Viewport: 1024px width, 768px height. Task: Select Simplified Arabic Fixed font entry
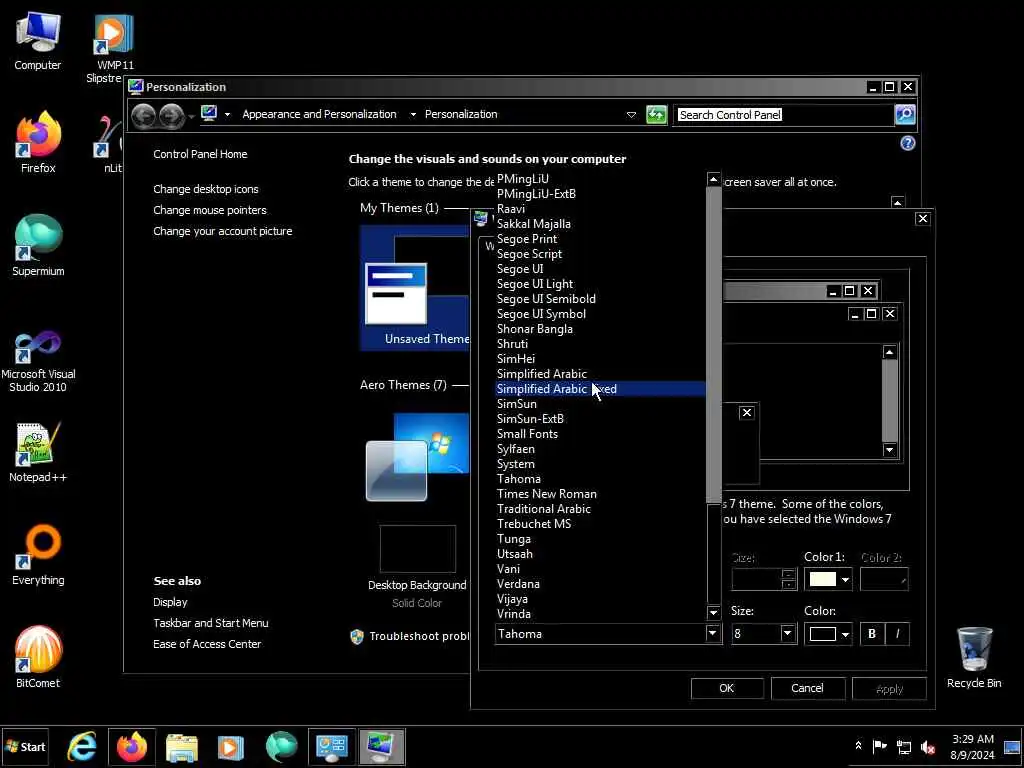[x=601, y=389]
